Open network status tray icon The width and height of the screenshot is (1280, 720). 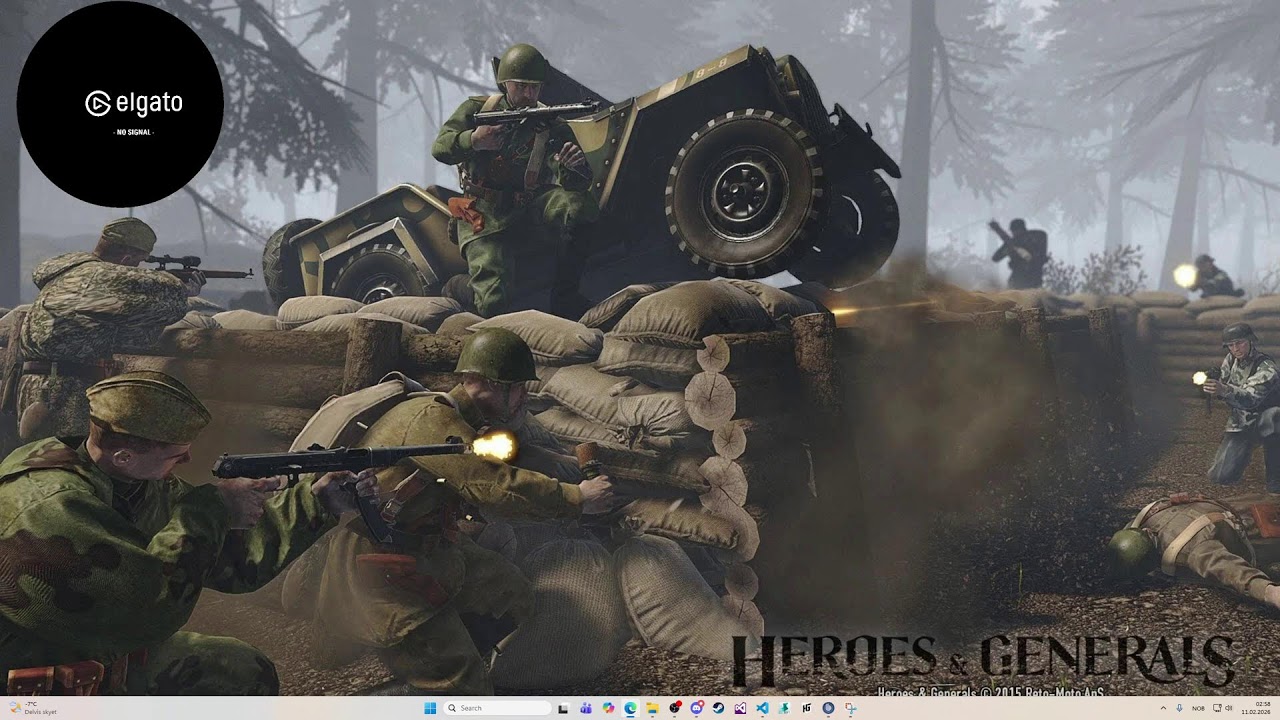[1217, 708]
